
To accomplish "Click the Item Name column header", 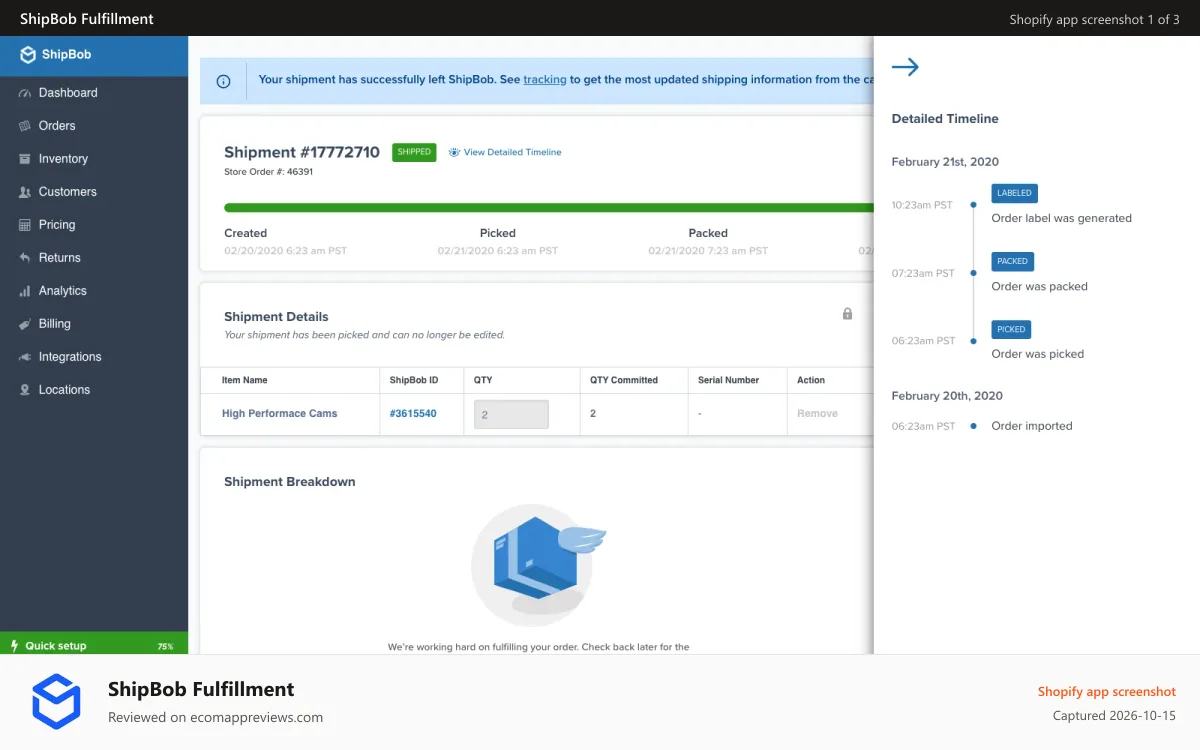I will click(244, 380).
